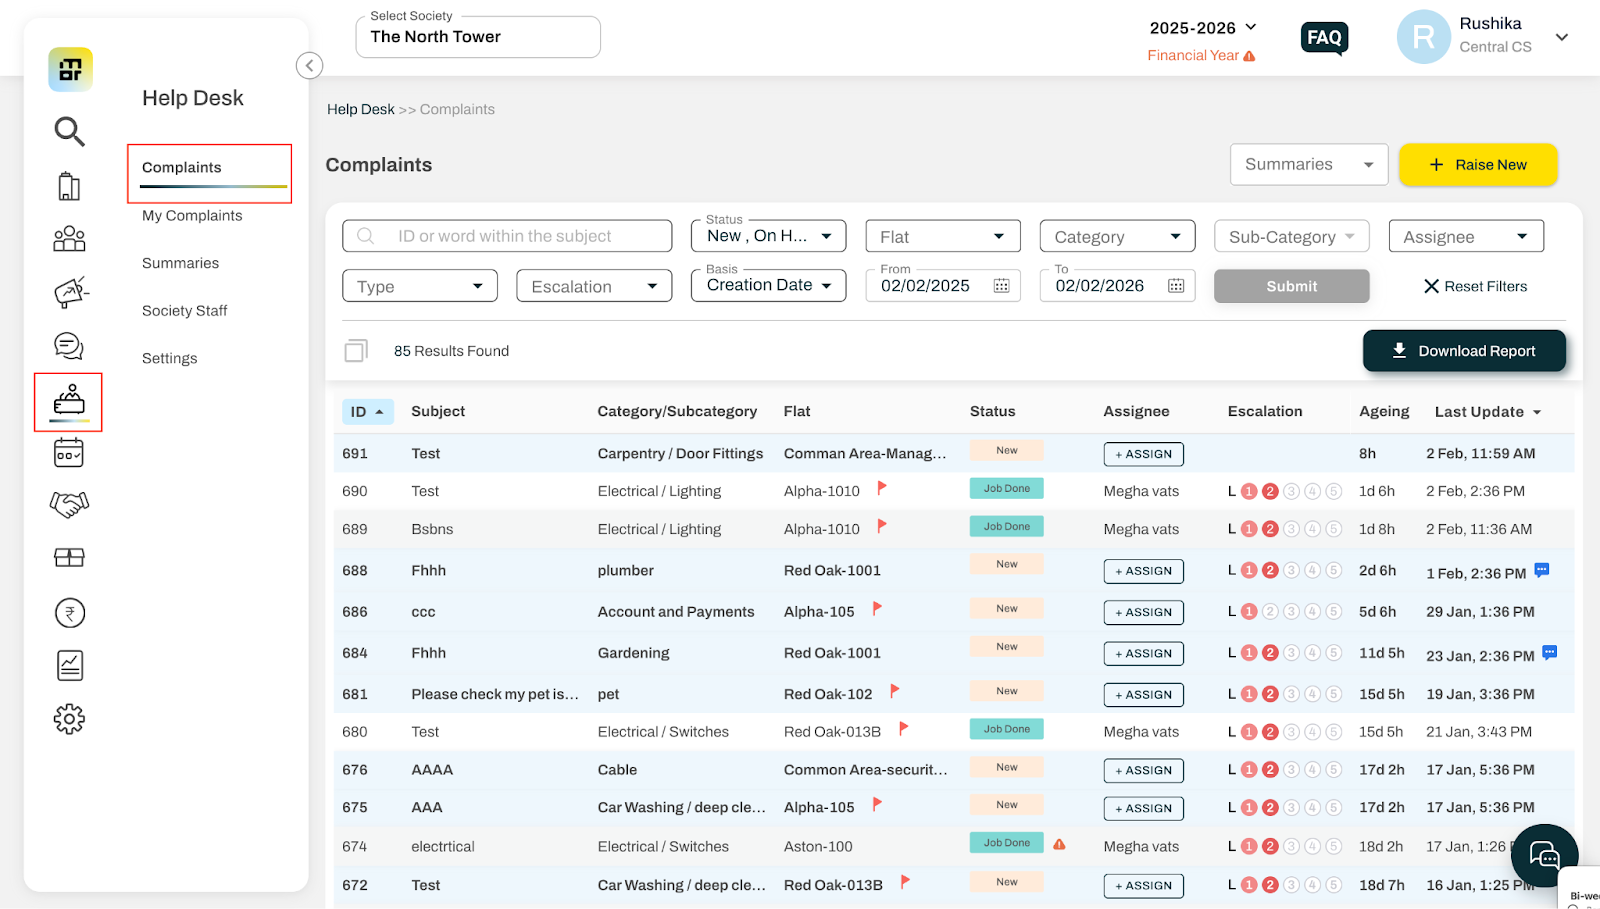Collapse the Help Desk side panel
Viewport: 1600px width, 909px height.
(309, 66)
